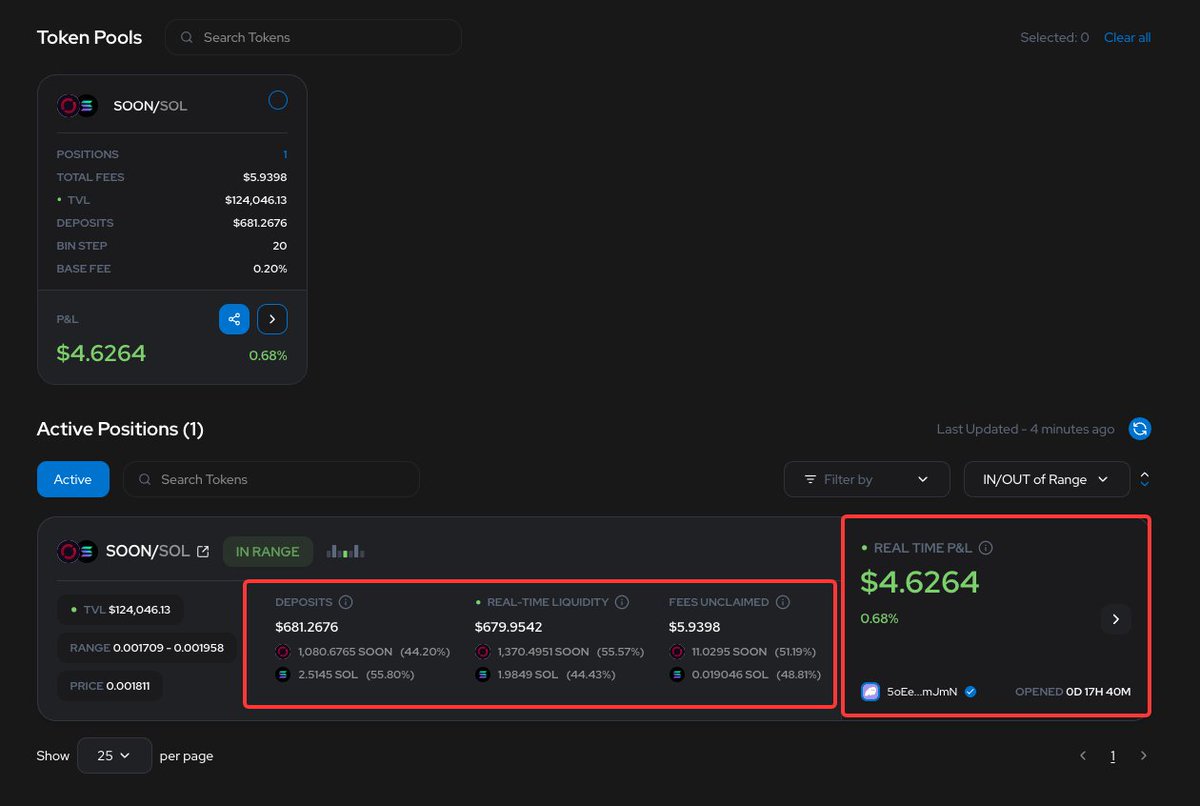Open position details arrow in P&L panel
This screenshot has width=1200, height=806.
[x=1116, y=619]
